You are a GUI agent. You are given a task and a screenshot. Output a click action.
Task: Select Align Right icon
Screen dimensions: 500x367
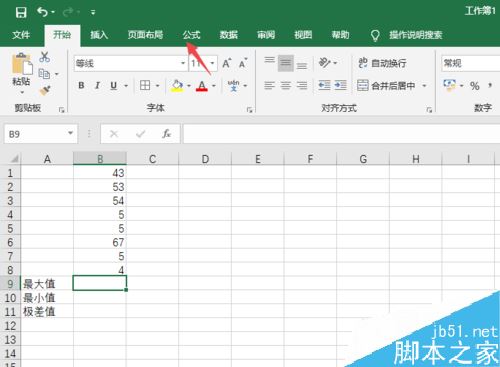tap(302, 86)
